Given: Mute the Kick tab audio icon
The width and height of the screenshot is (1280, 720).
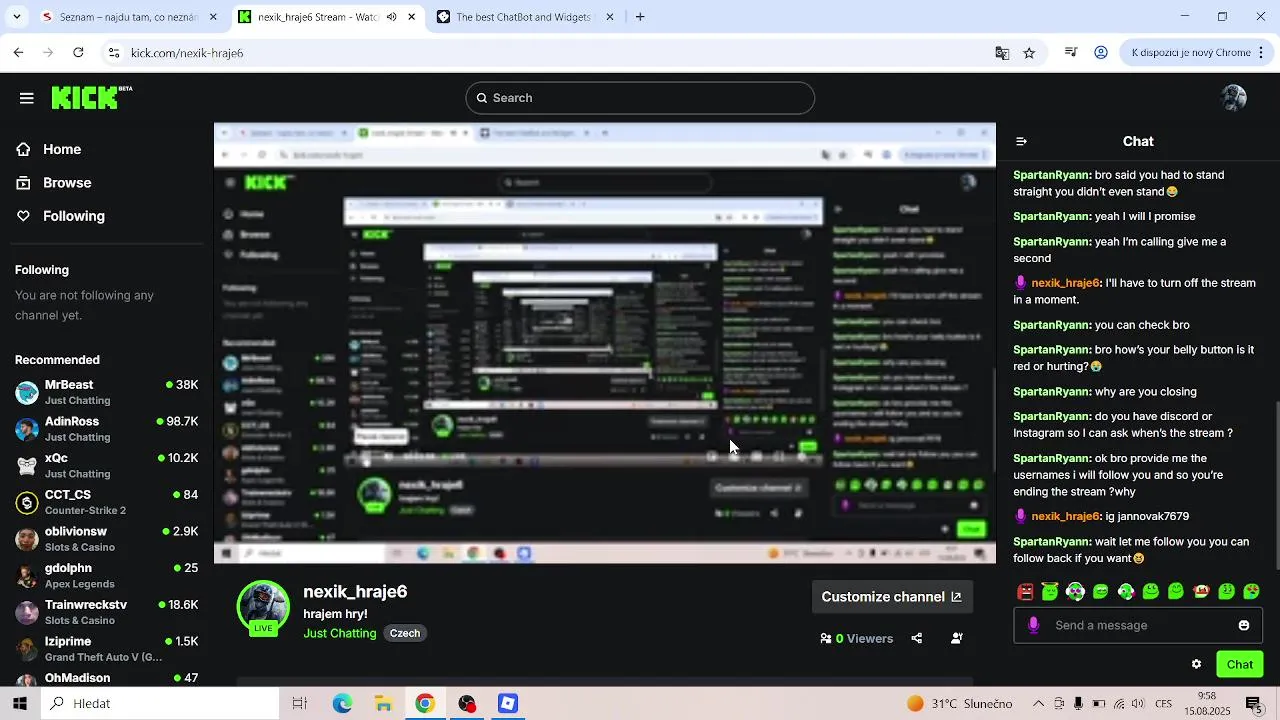Looking at the screenshot, I should tap(391, 17).
